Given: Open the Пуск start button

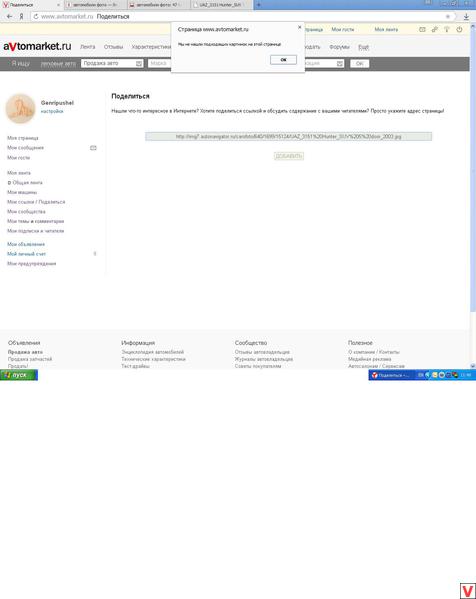Looking at the screenshot, I should tap(19, 375).
